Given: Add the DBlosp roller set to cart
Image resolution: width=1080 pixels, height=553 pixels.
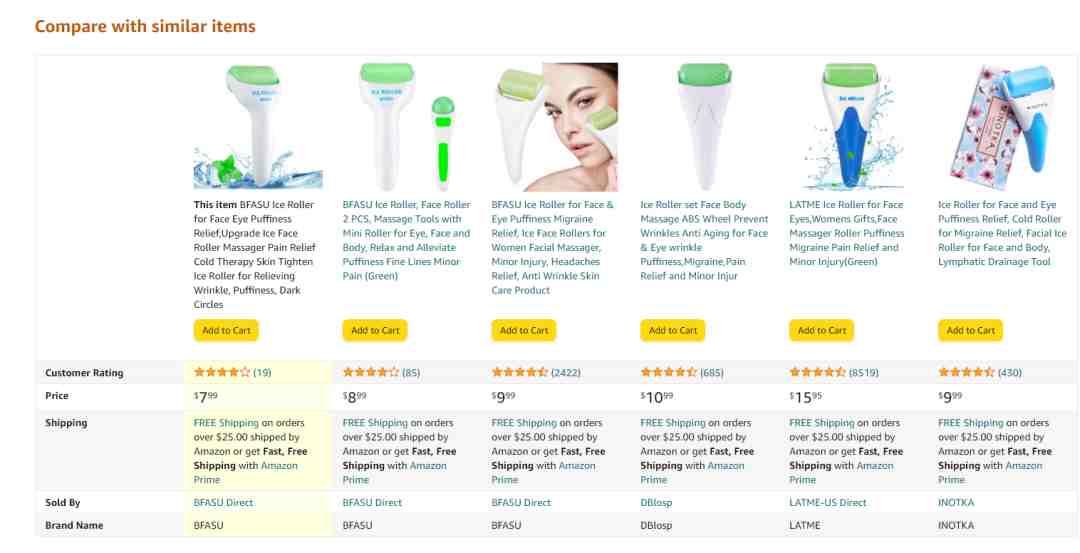Looking at the screenshot, I should click(672, 331).
